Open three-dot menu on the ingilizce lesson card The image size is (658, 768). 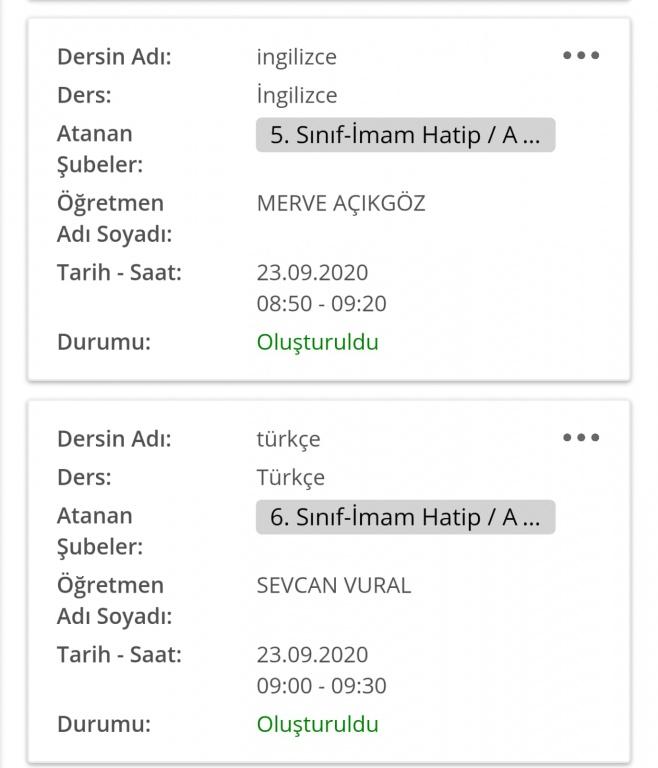click(x=581, y=56)
